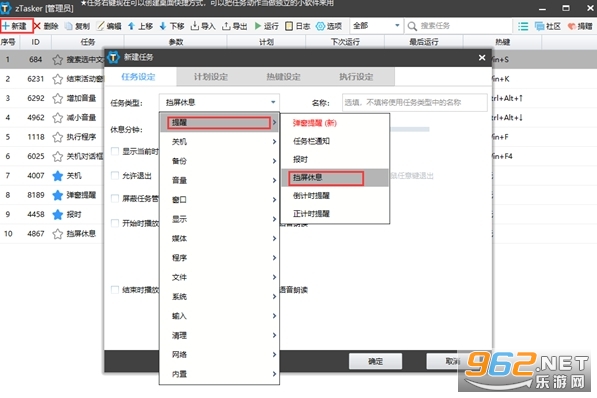Move task up with 上移 arrow
This screenshot has width=597, height=398.
click(131, 26)
